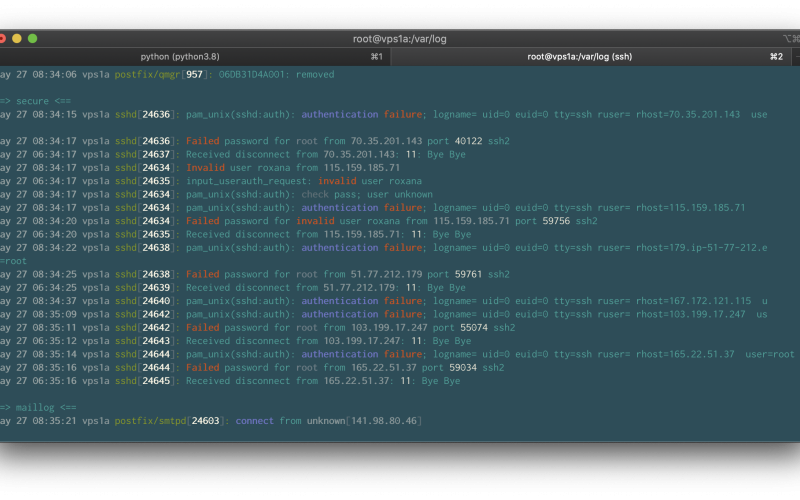The height and width of the screenshot is (500, 800).
Task: Click 'Received disconnect from 165.22.51.37' text
Action: (x=289, y=381)
